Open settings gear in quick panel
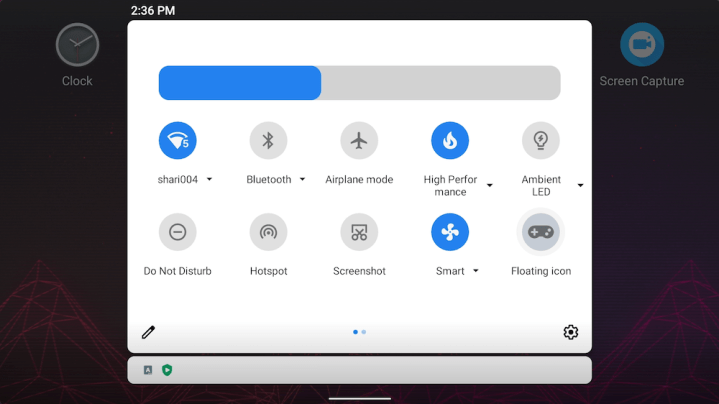 tap(570, 332)
